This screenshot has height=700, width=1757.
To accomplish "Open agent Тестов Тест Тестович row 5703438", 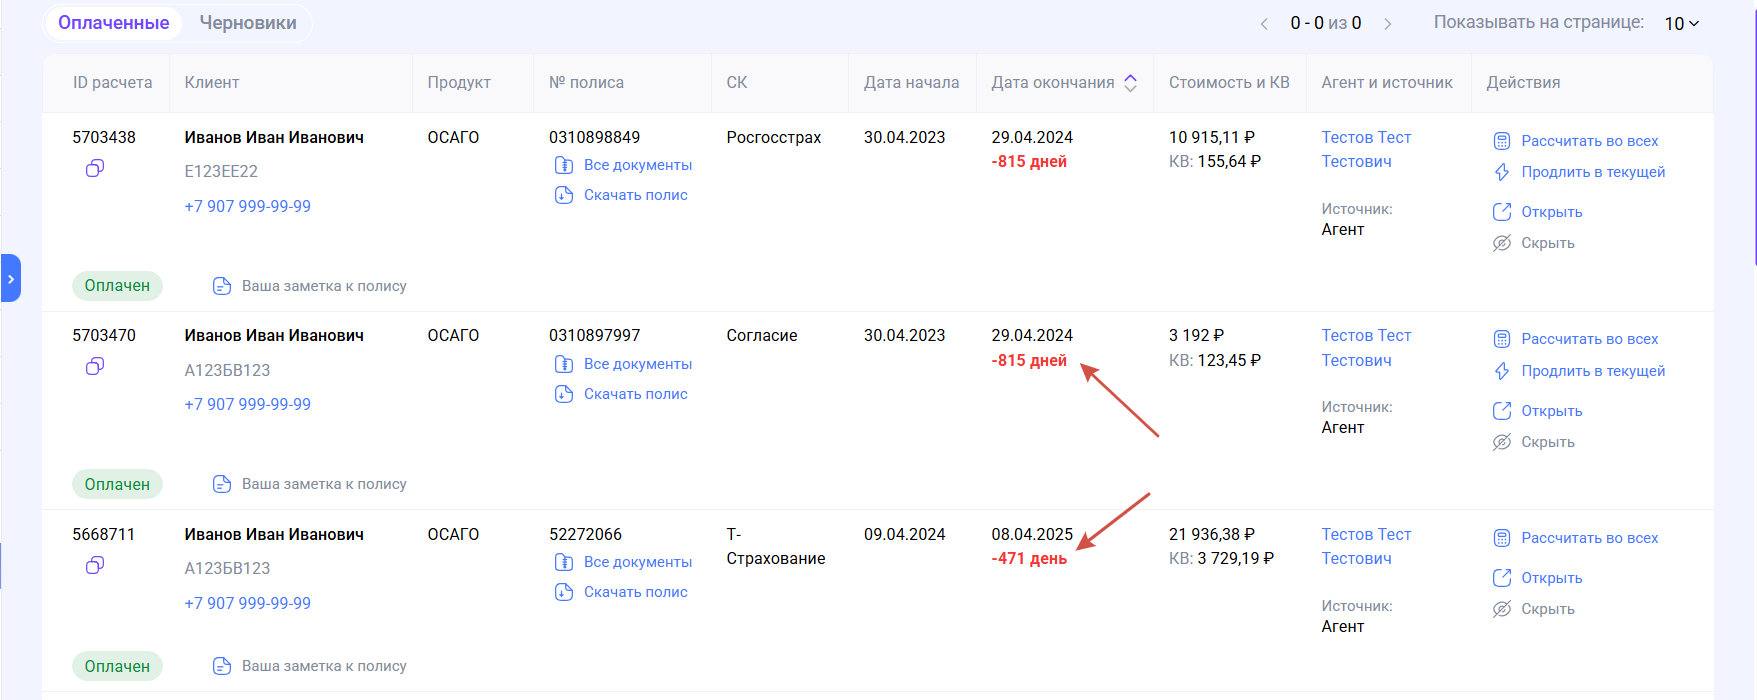I will point(1366,149).
